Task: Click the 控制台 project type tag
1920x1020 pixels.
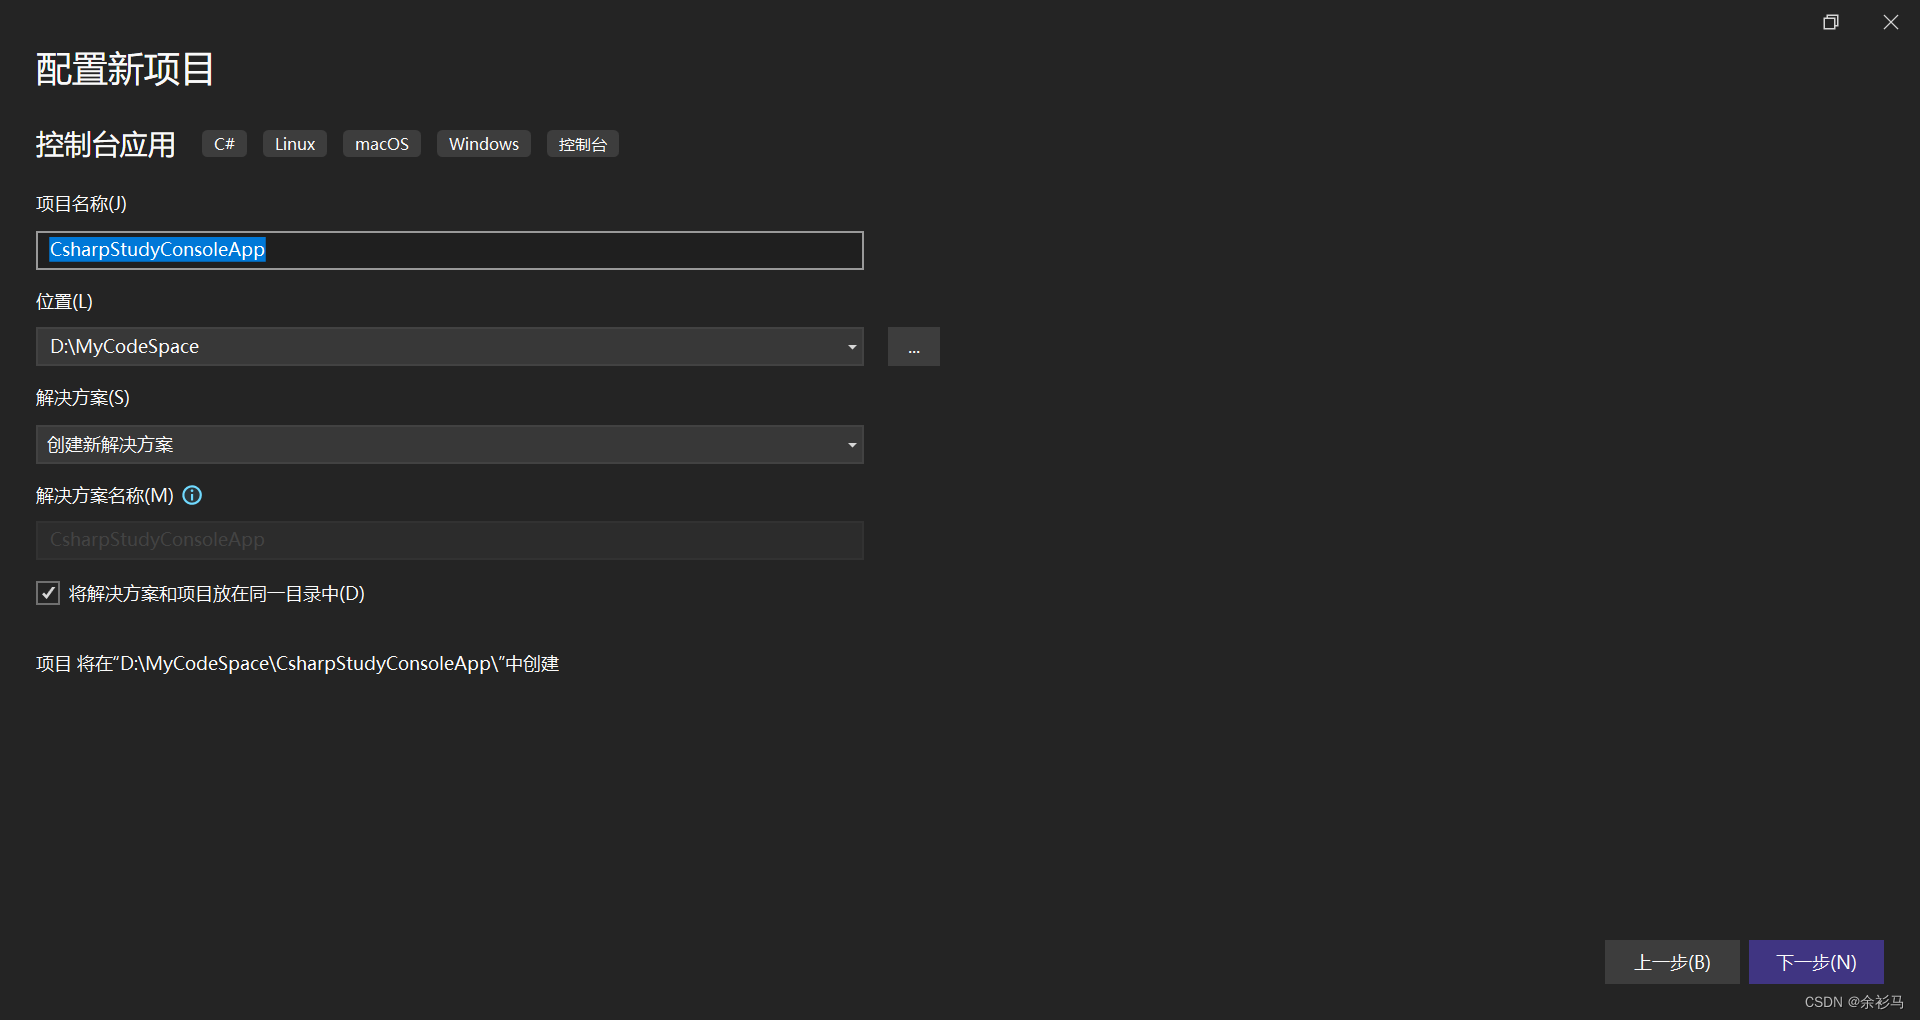Action: (x=583, y=144)
